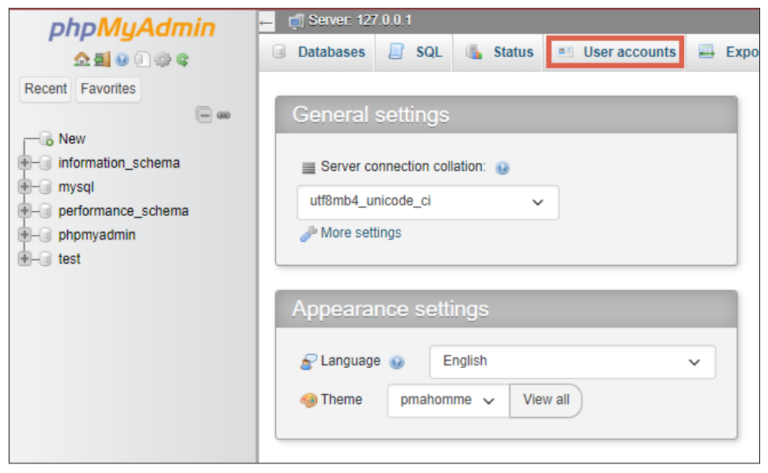Open the Language dropdown showing English
This screenshot has width=768, height=473.
[572, 362]
